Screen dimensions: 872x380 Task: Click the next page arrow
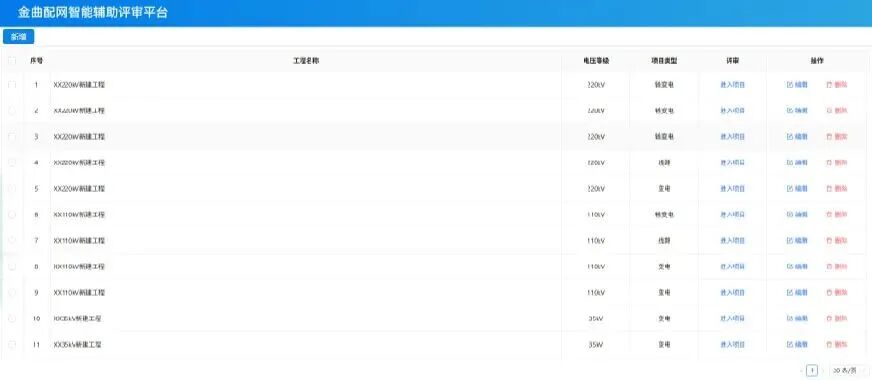[824, 371]
